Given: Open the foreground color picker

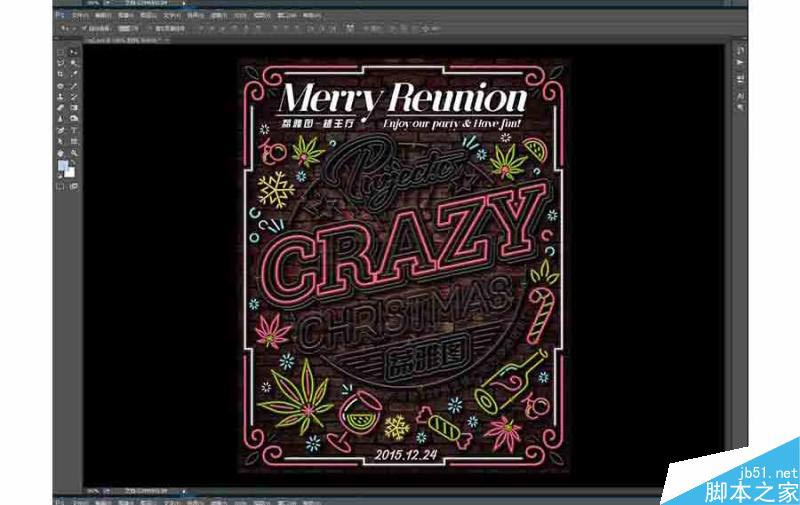Looking at the screenshot, I should [x=63, y=165].
